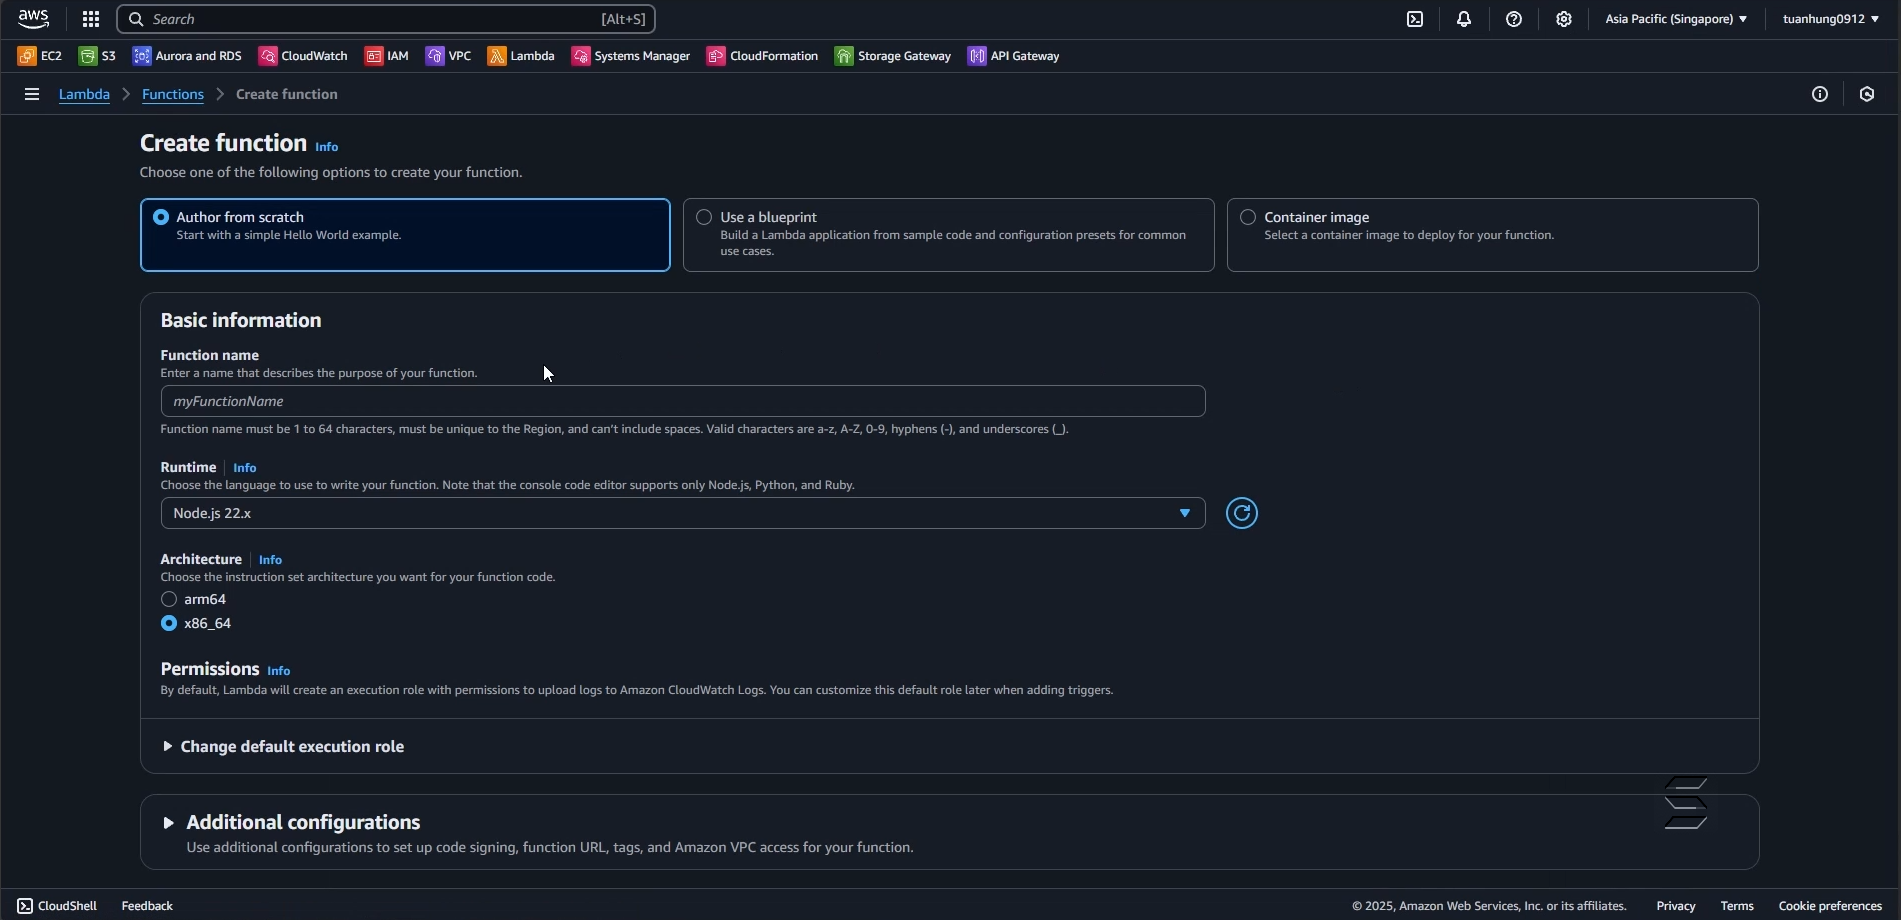Open the EC2 service shortcut

(x=40, y=56)
